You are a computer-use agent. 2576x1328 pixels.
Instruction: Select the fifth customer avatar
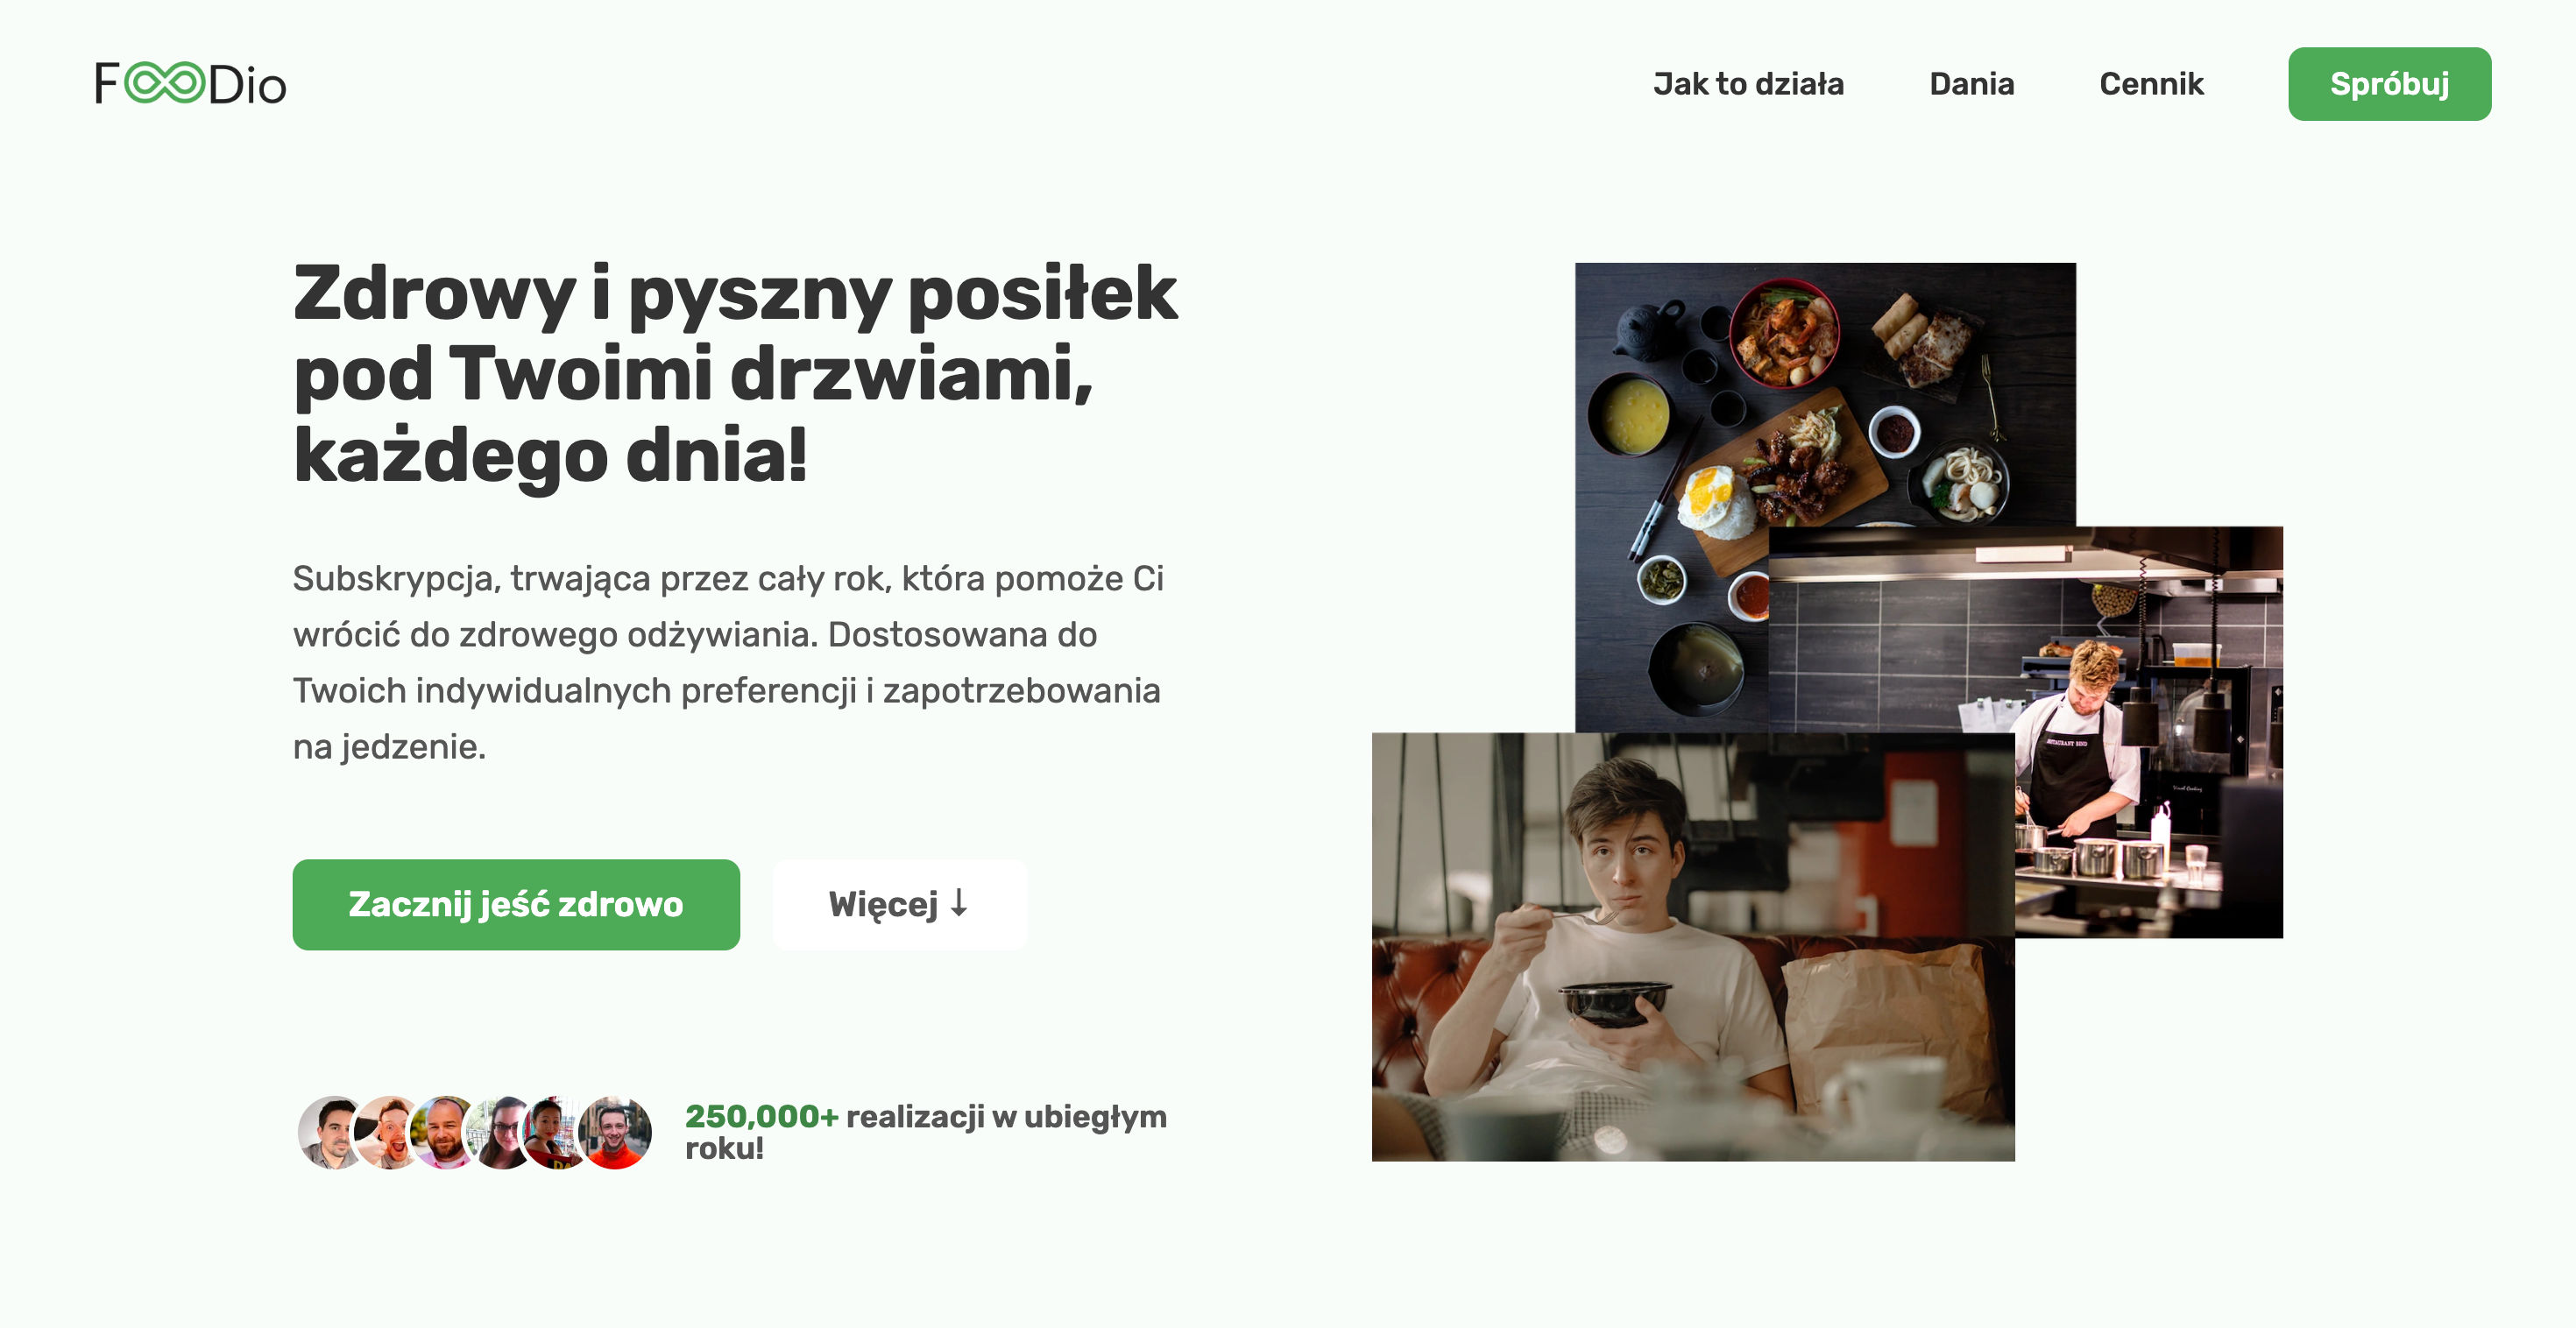pos(553,1132)
